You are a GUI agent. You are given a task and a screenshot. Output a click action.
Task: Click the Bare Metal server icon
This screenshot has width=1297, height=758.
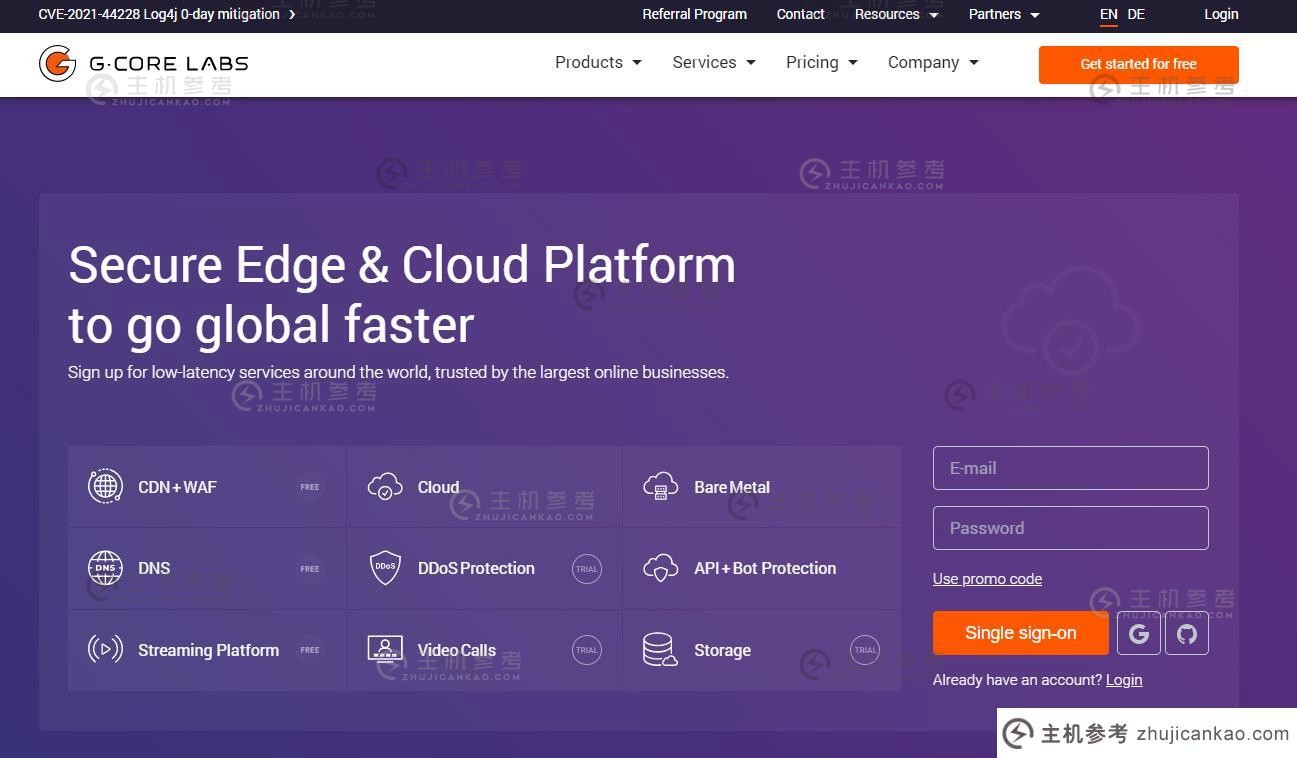(x=661, y=487)
